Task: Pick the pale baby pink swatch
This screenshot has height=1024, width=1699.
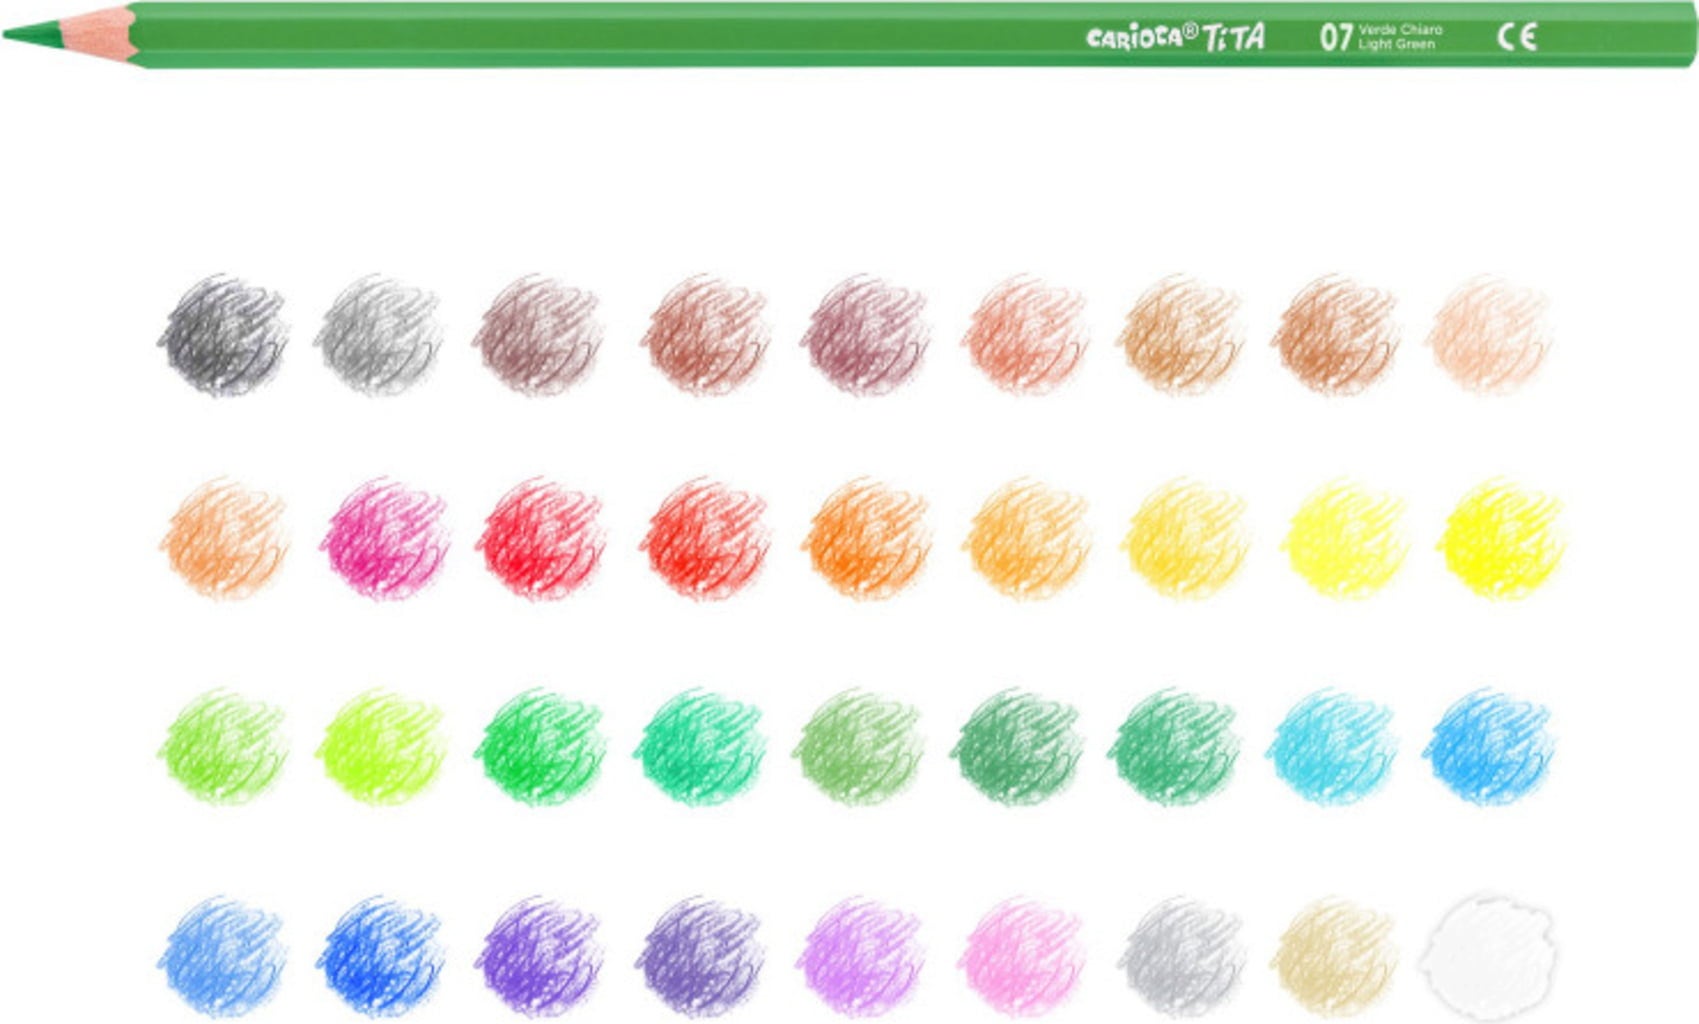Action: click(x=1021, y=955)
